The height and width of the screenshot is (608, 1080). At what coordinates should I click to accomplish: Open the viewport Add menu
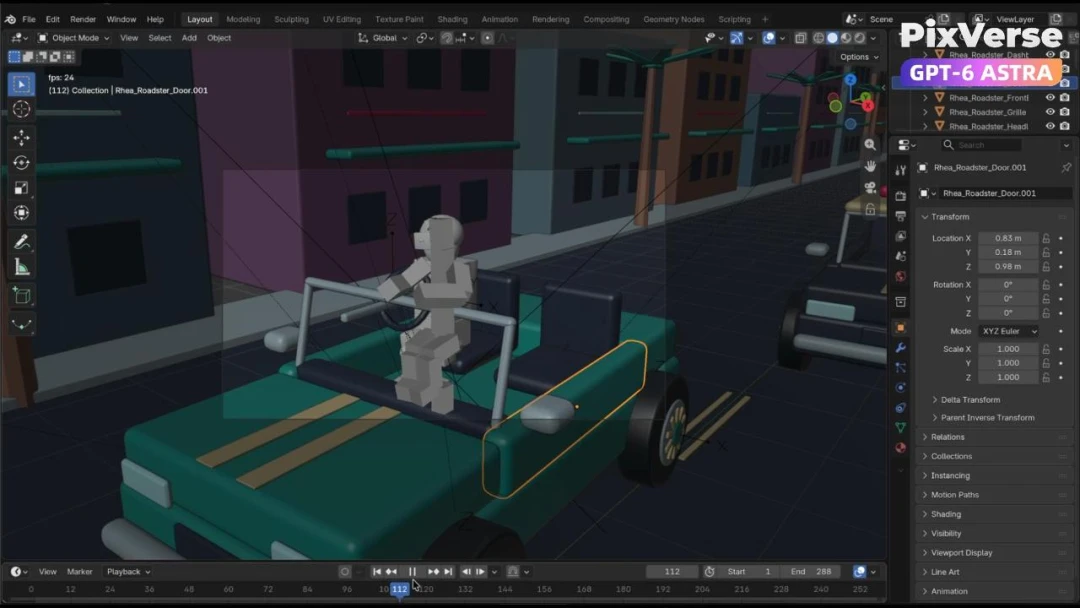[x=189, y=38]
